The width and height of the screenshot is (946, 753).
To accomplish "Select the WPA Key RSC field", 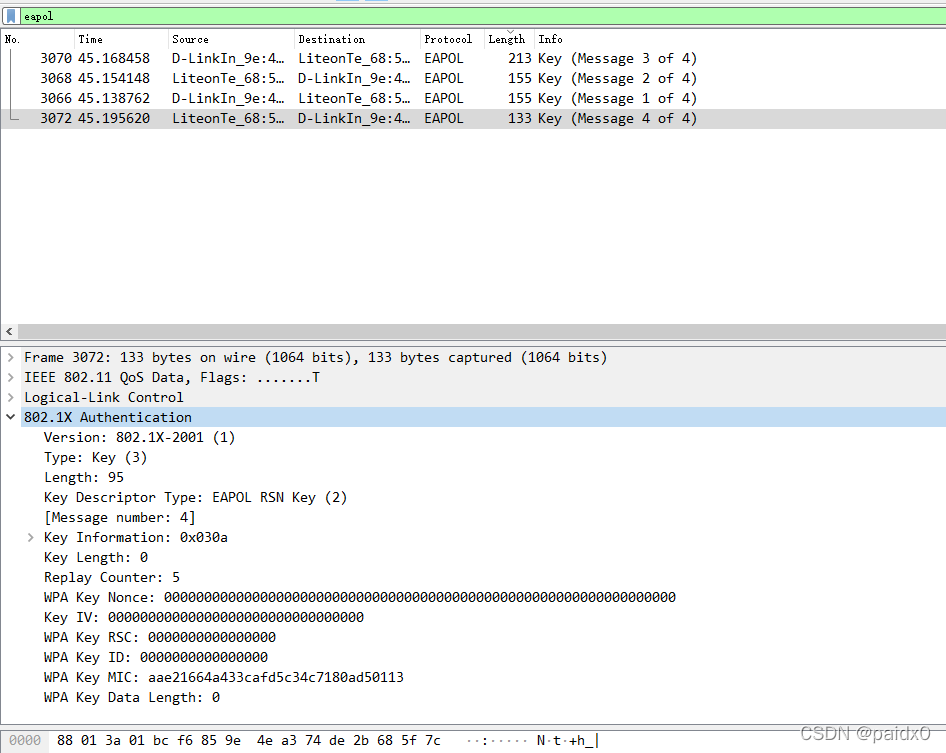I will pyautogui.click(x=160, y=637).
